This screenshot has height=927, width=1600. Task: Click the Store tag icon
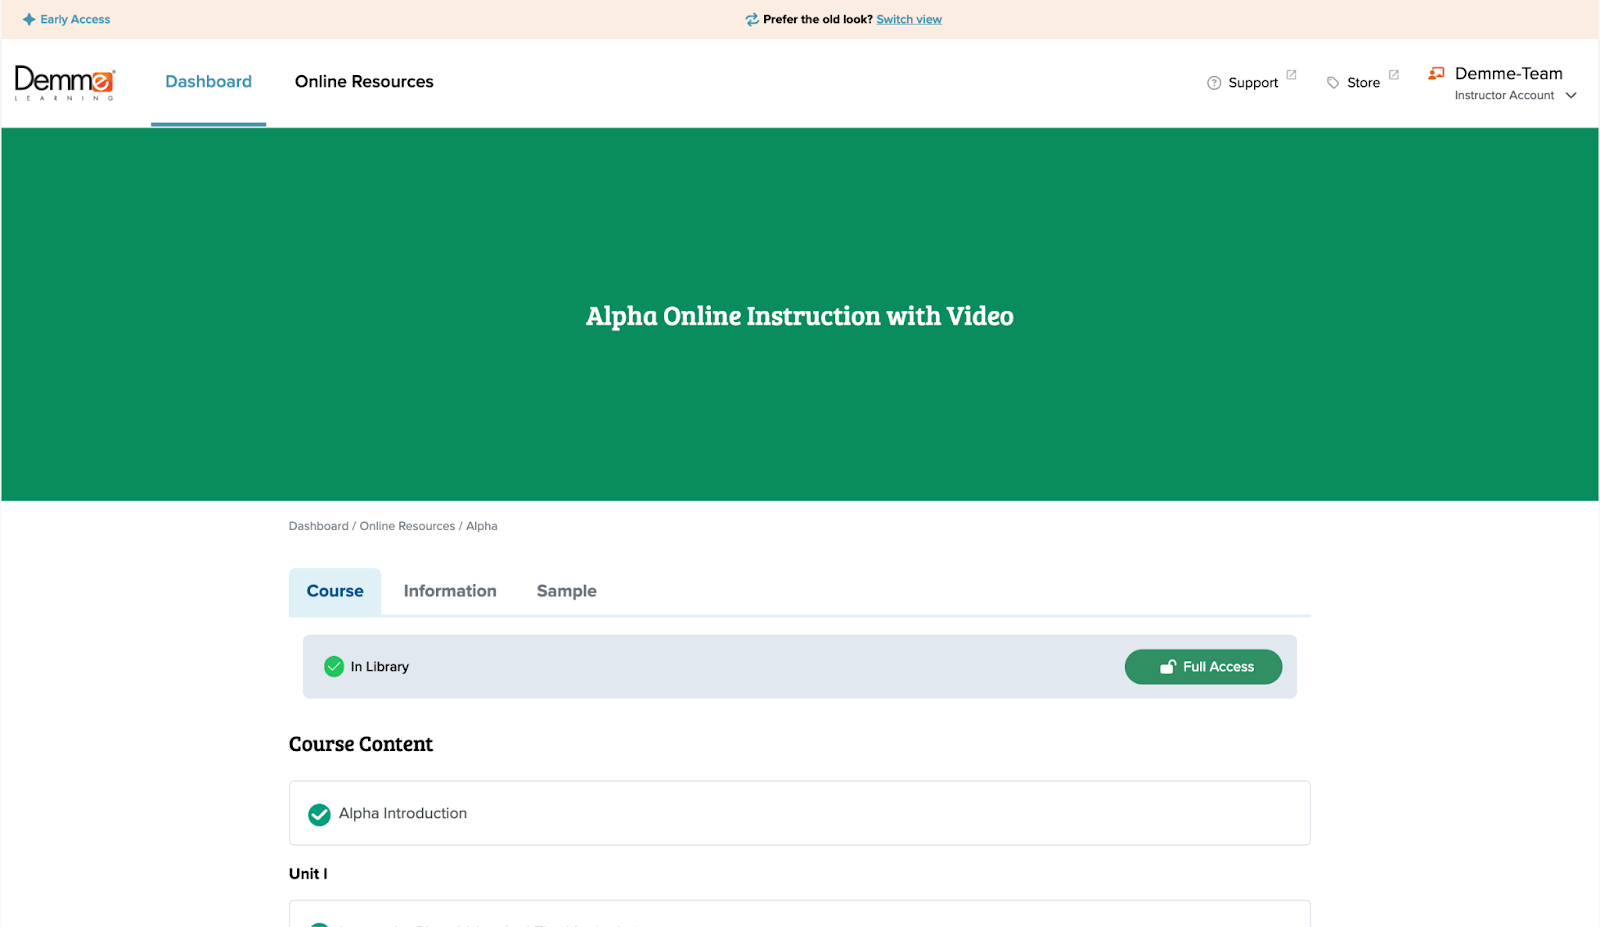click(1333, 83)
